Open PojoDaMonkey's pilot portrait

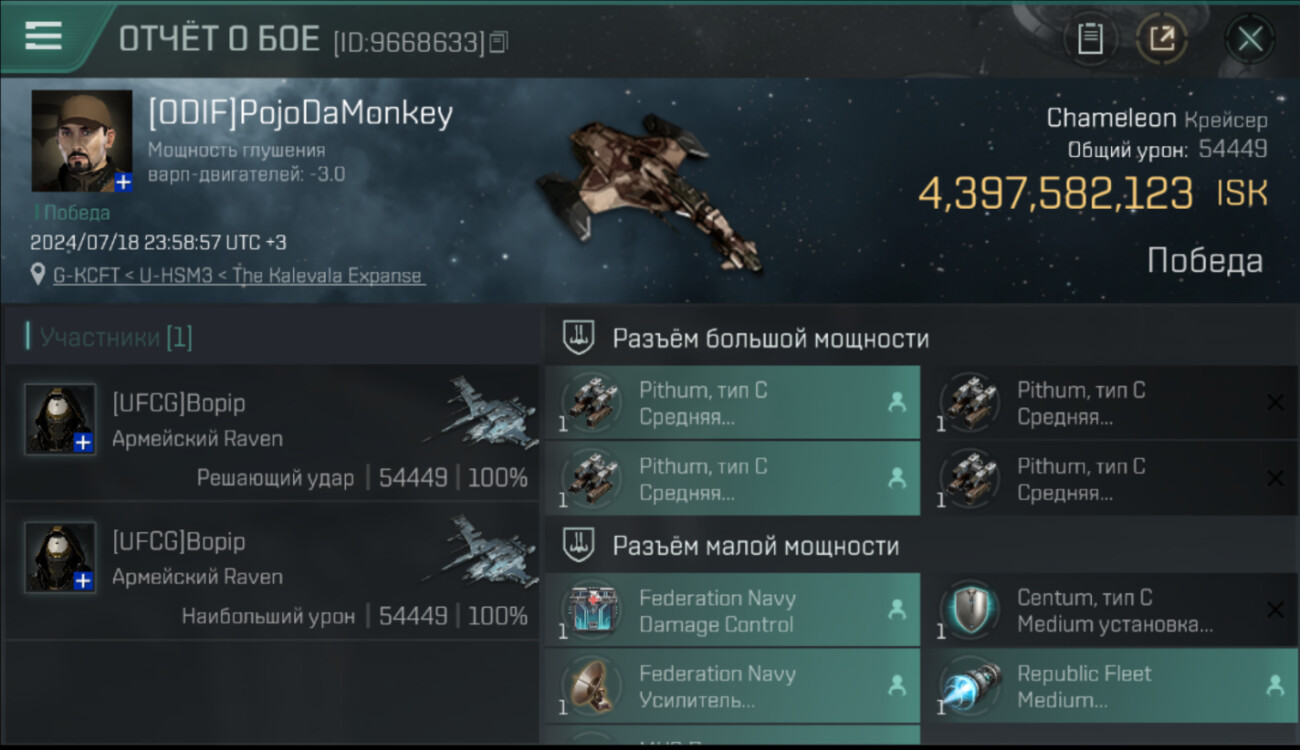pos(82,141)
